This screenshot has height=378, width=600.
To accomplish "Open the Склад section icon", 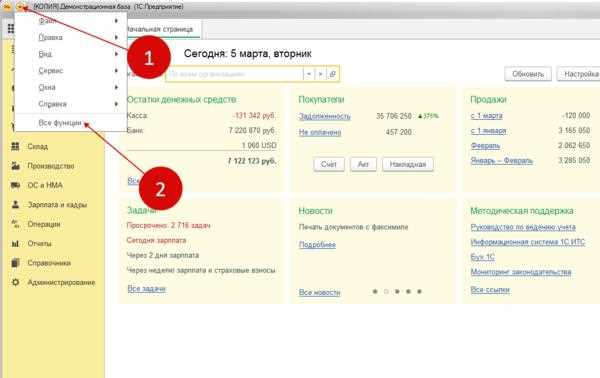I will 15,146.
